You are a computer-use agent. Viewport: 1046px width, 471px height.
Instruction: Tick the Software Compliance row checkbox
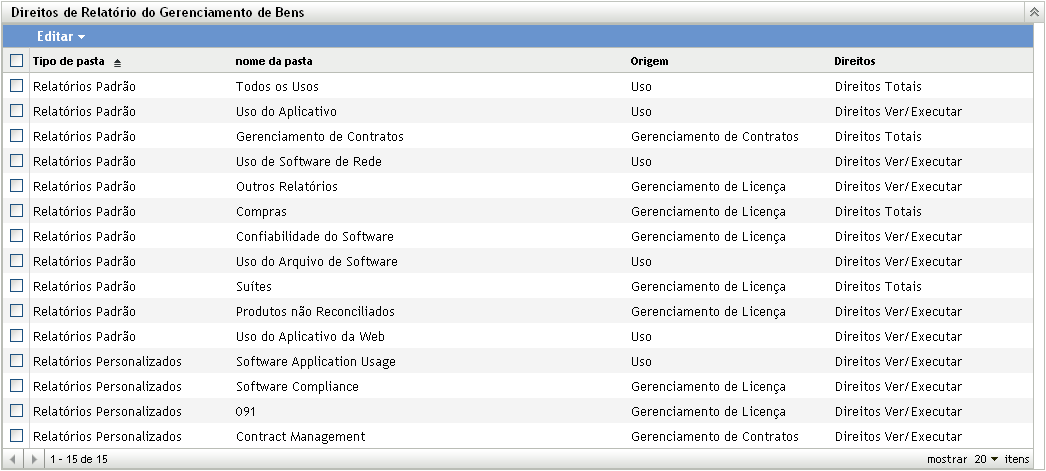tap(16, 386)
